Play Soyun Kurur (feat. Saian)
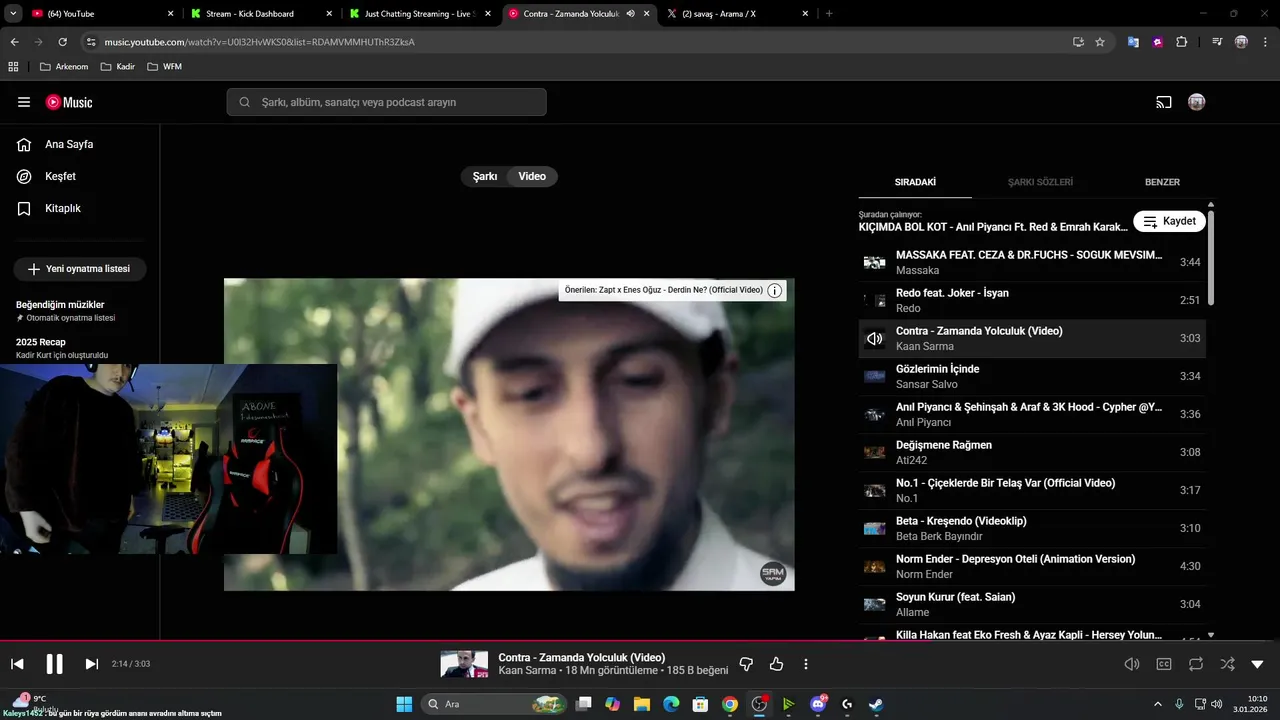 pyautogui.click(x=1032, y=604)
